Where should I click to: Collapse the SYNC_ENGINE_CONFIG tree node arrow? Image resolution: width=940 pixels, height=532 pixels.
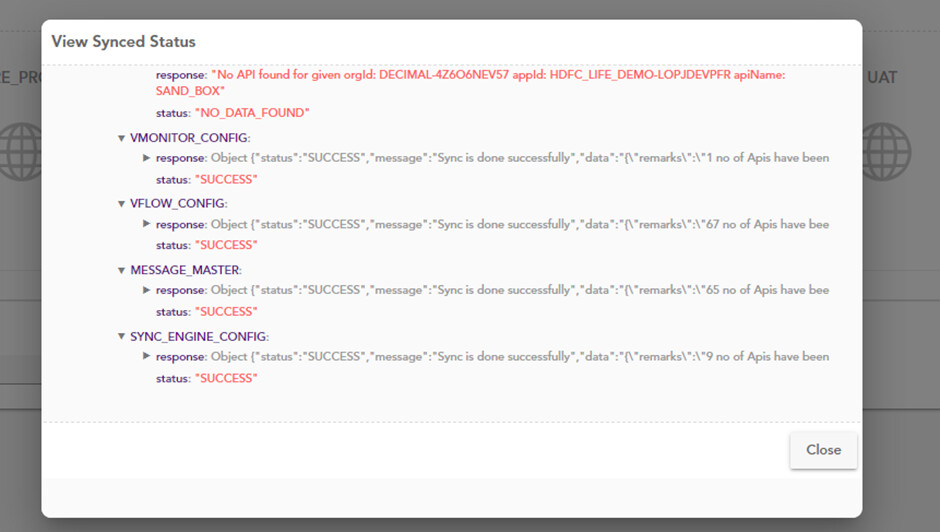coord(122,337)
